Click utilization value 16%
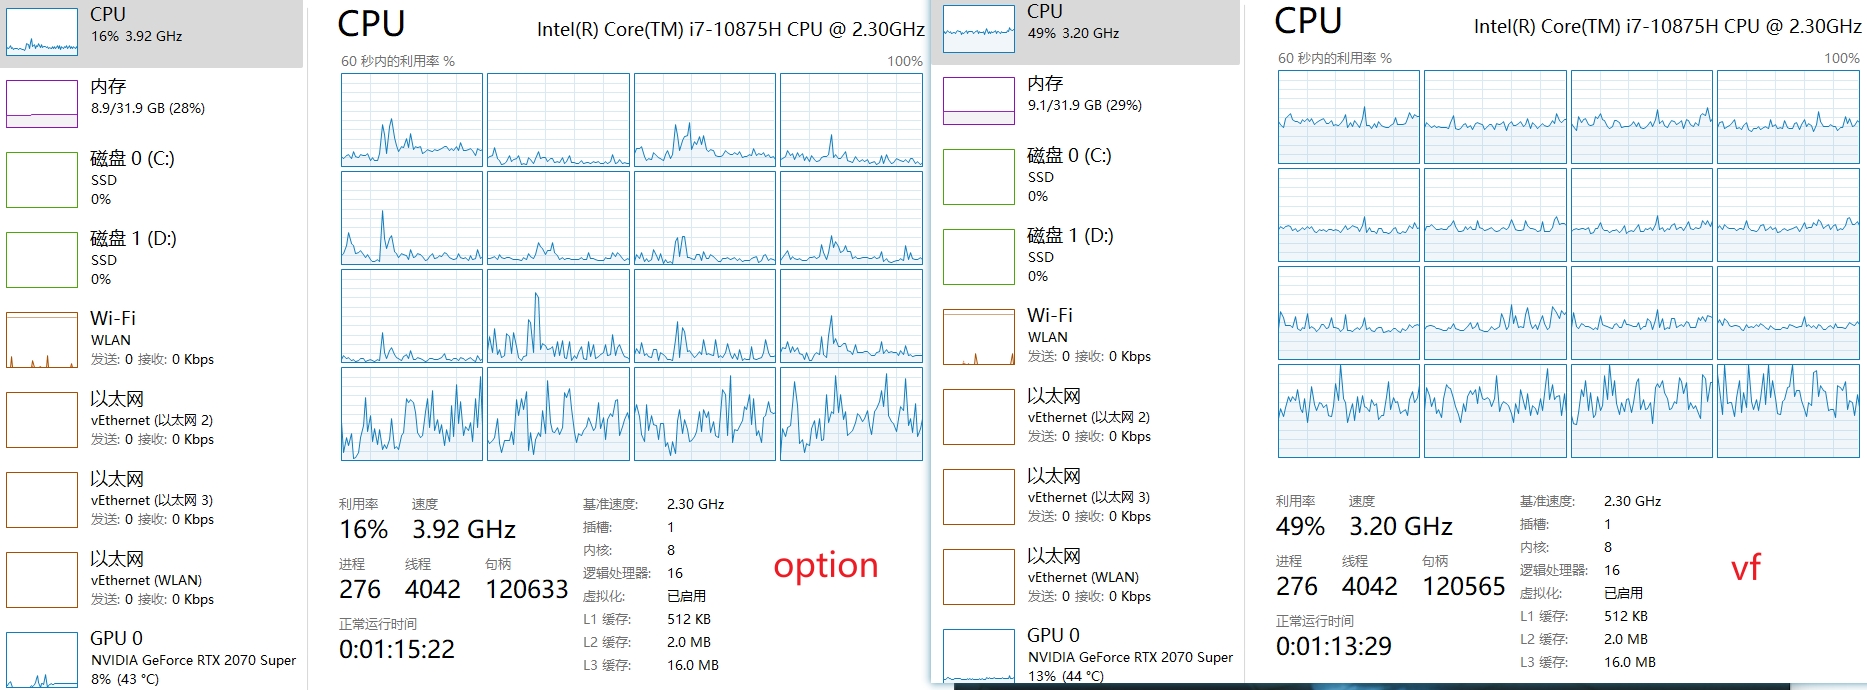1867x690 pixels. (363, 529)
